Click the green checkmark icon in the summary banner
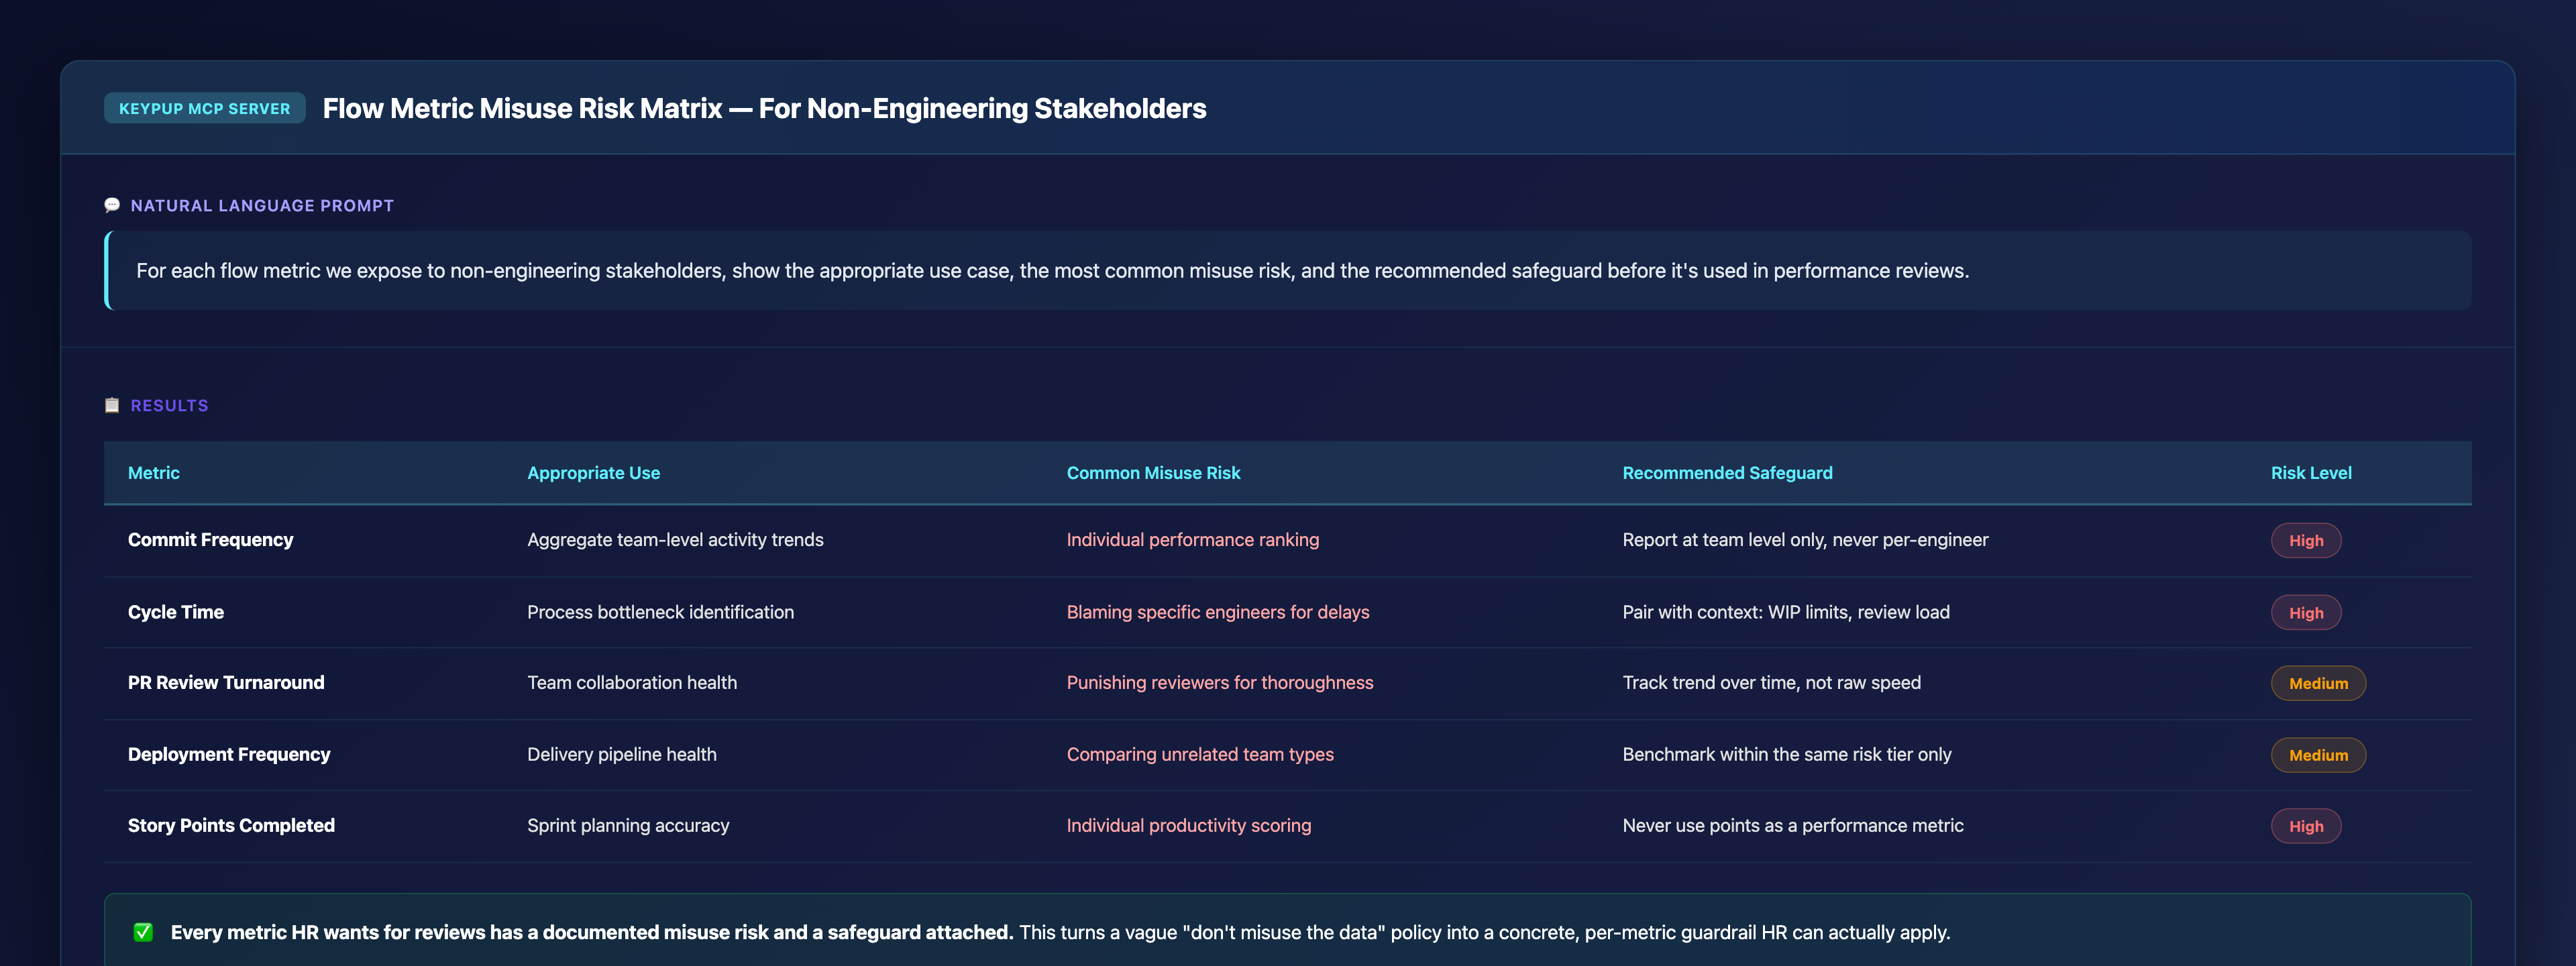This screenshot has height=966, width=2576. tap(143, 932)
